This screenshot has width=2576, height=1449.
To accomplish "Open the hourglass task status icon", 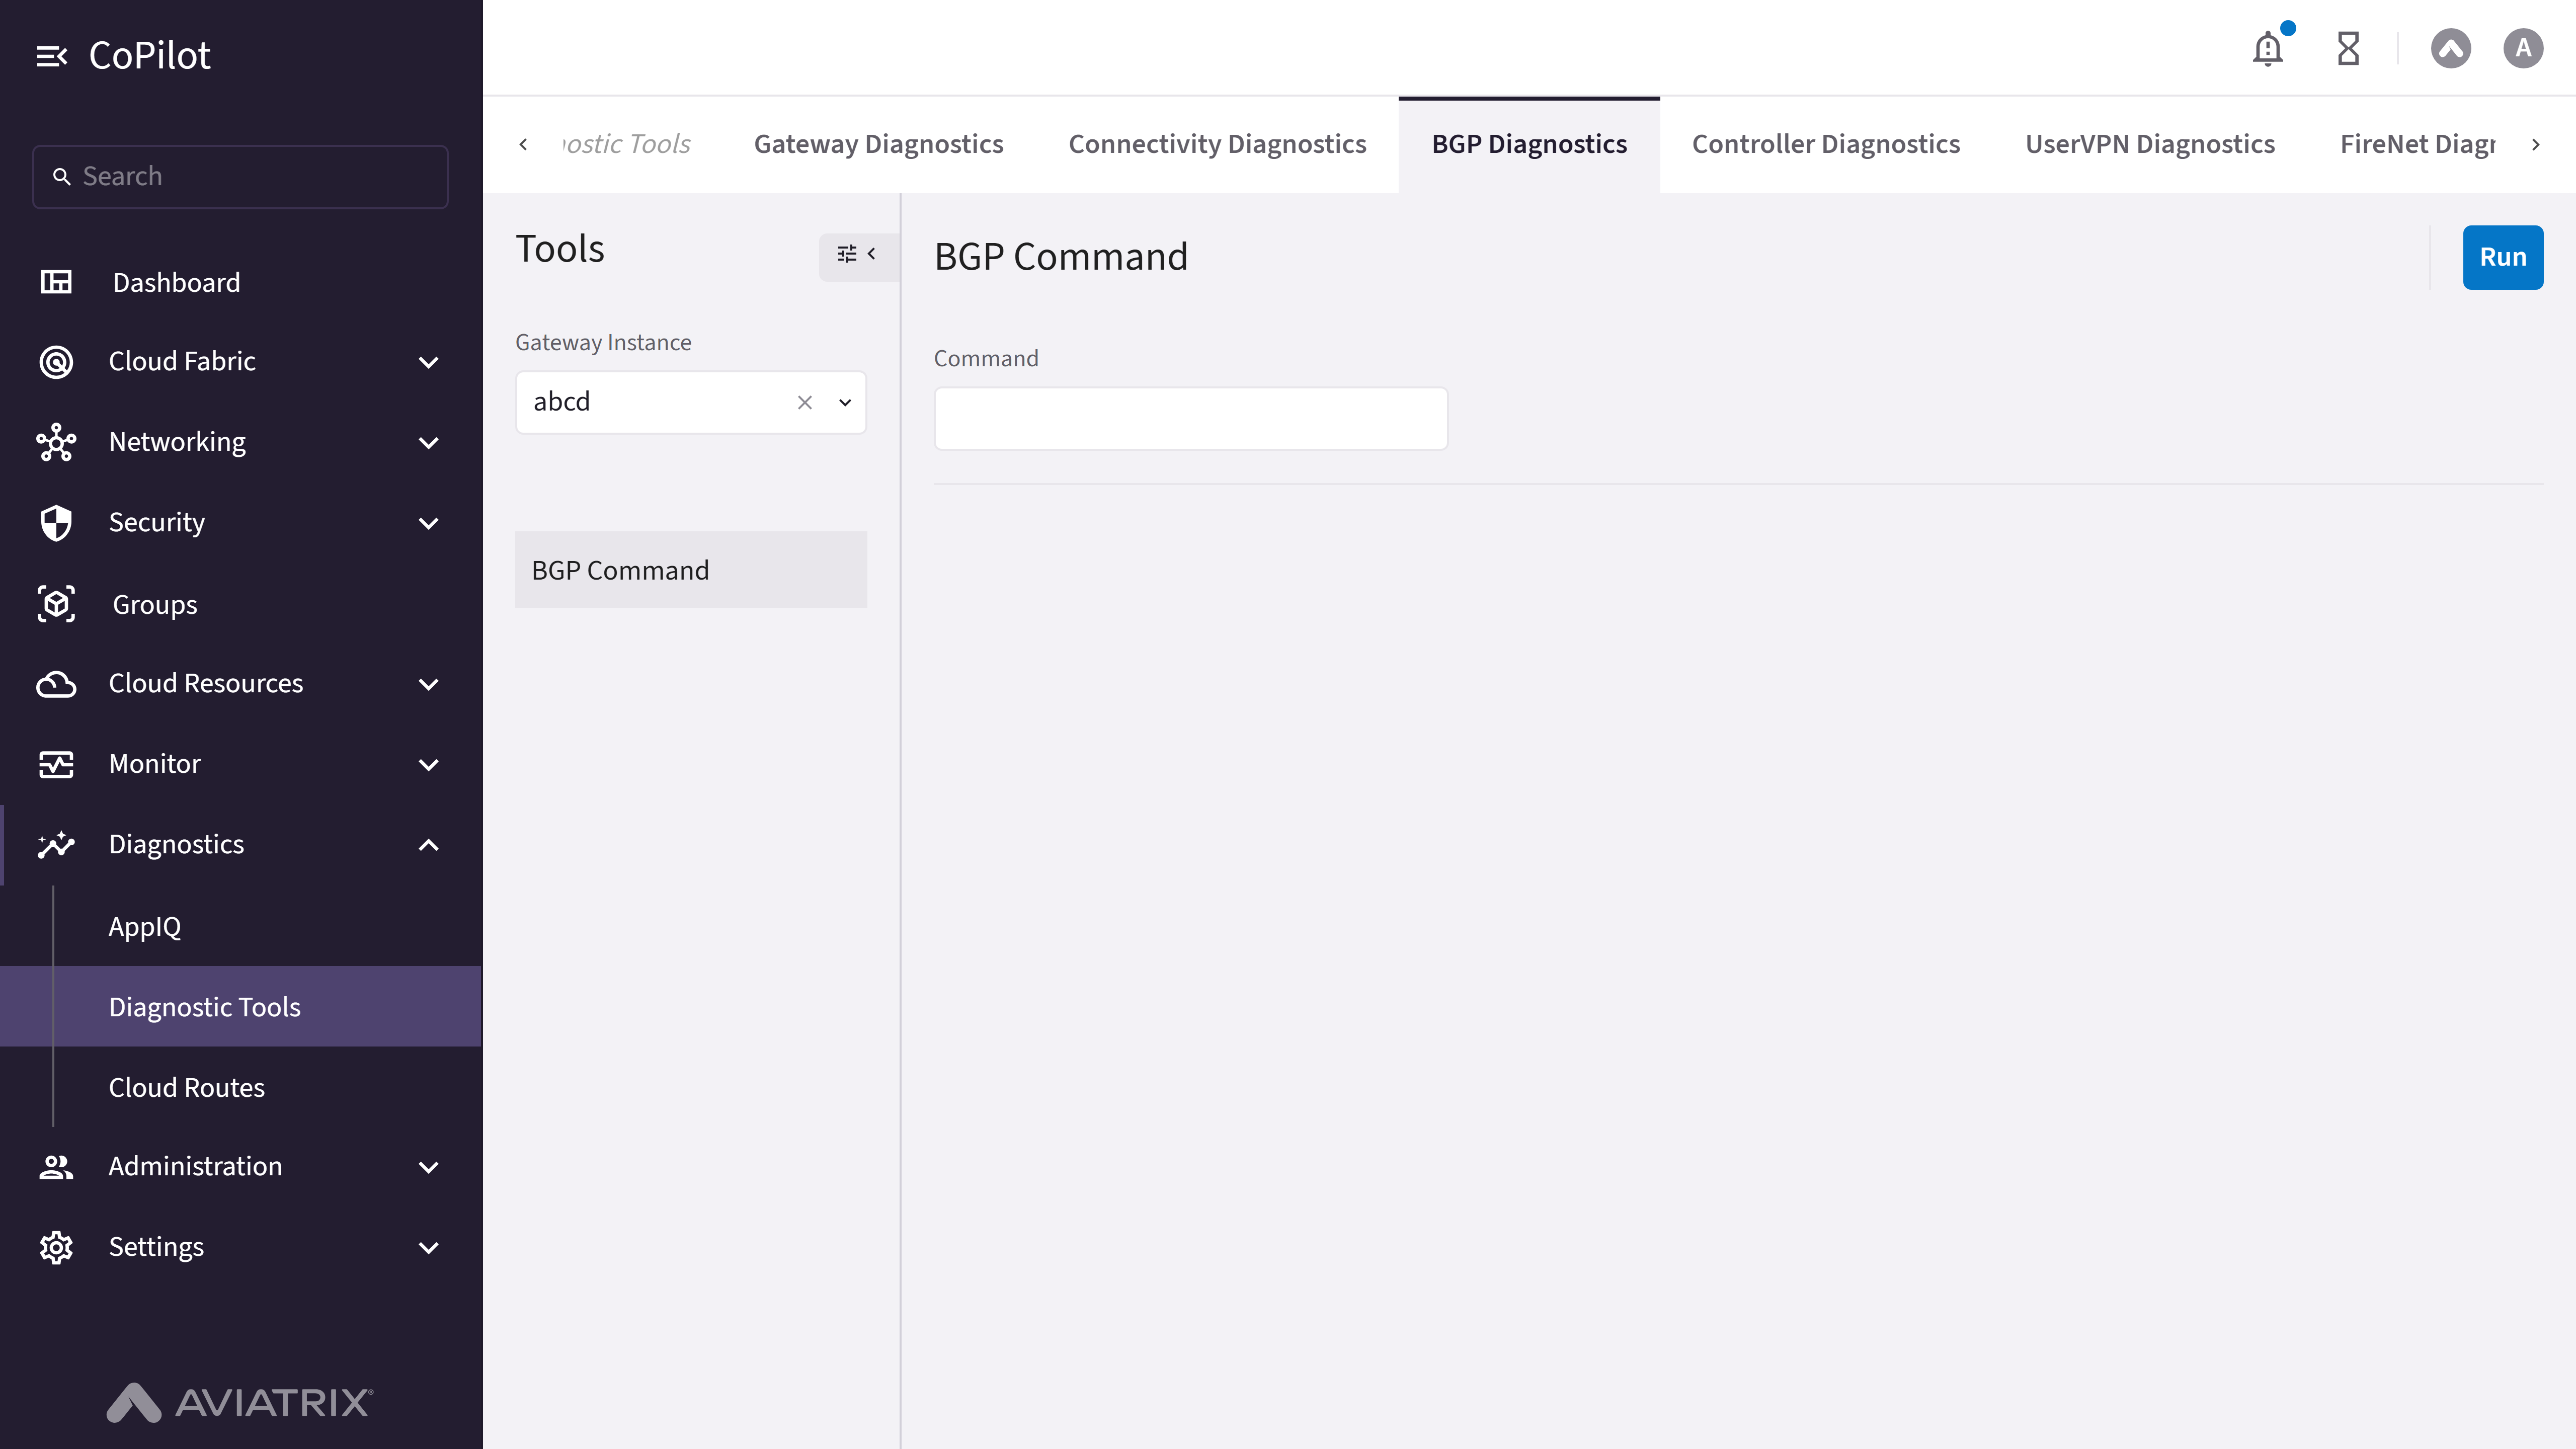I will (2348, 48).
